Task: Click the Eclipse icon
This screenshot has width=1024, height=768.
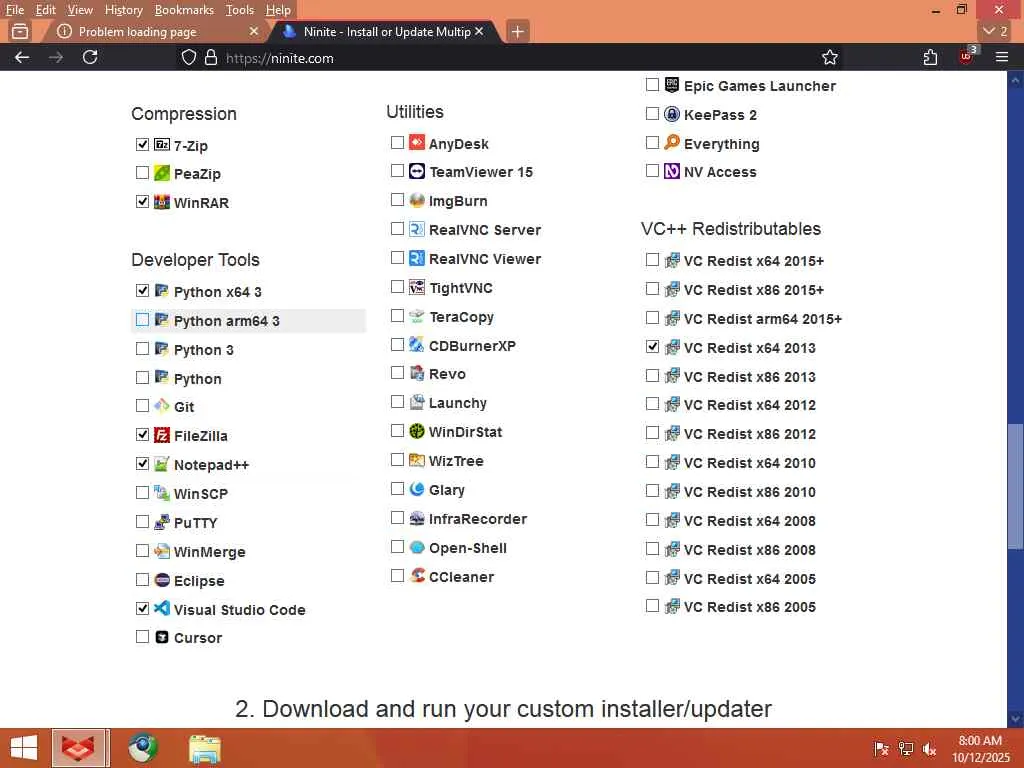Action: [162, 580]
